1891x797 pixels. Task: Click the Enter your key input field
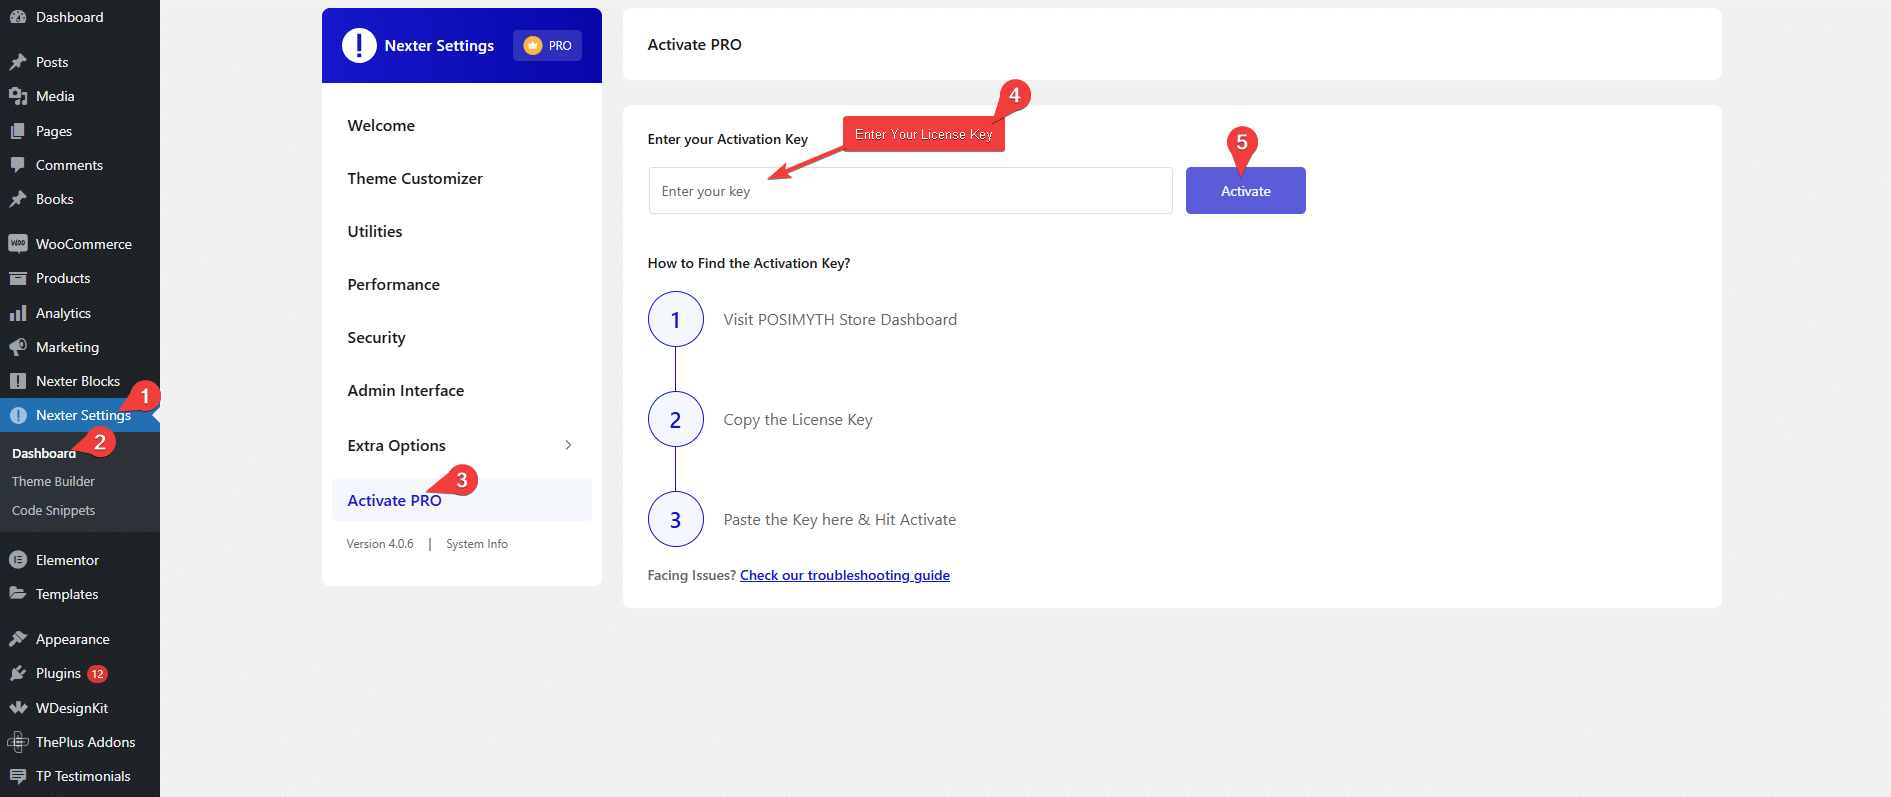[910, 190]
